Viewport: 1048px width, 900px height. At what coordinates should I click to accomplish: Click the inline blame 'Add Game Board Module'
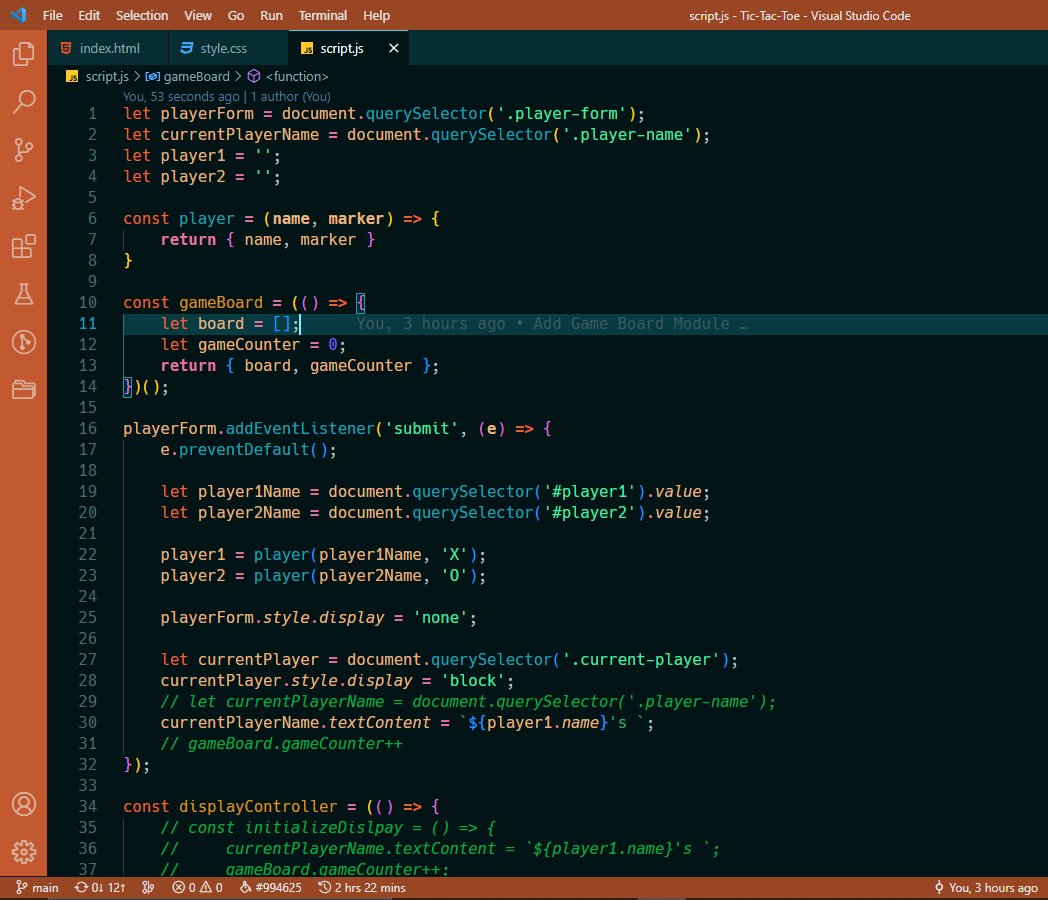point(631,323)
